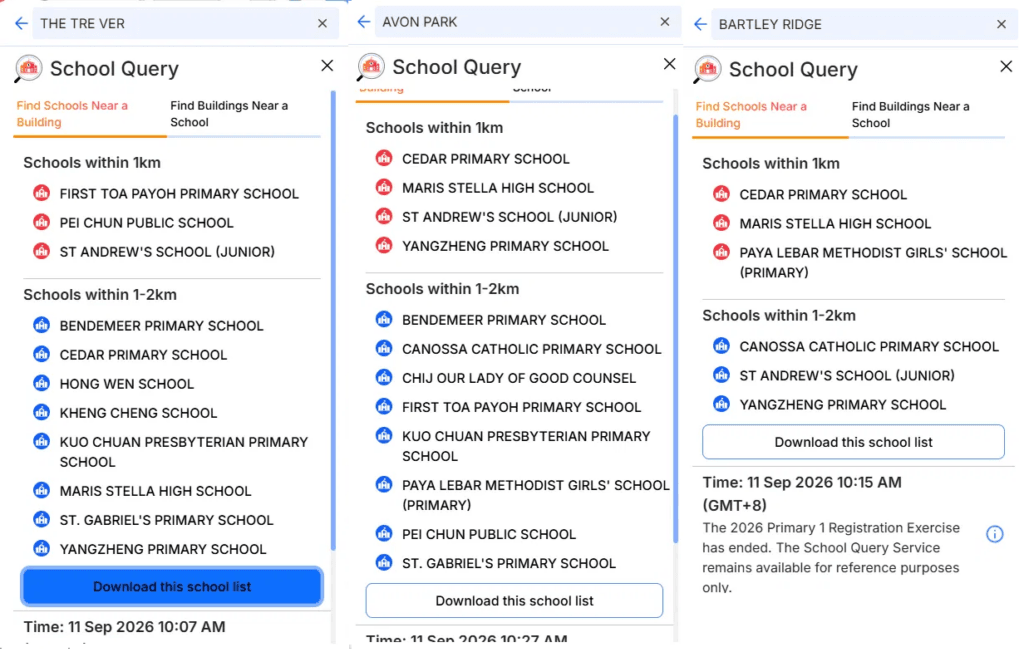
Task: Select KHENG CHENG SCHOOL entry
Action: (x=138, y=413)
